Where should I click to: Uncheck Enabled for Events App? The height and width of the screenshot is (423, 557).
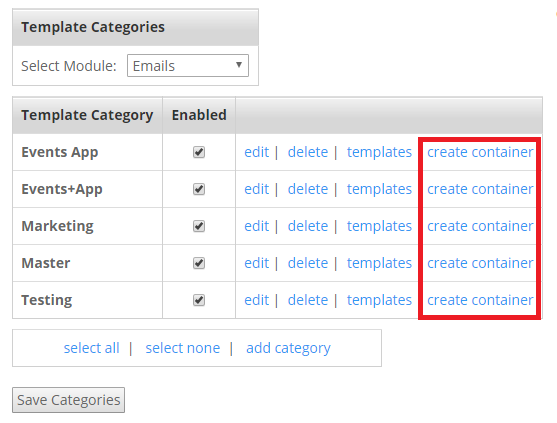tap(199, 152)
